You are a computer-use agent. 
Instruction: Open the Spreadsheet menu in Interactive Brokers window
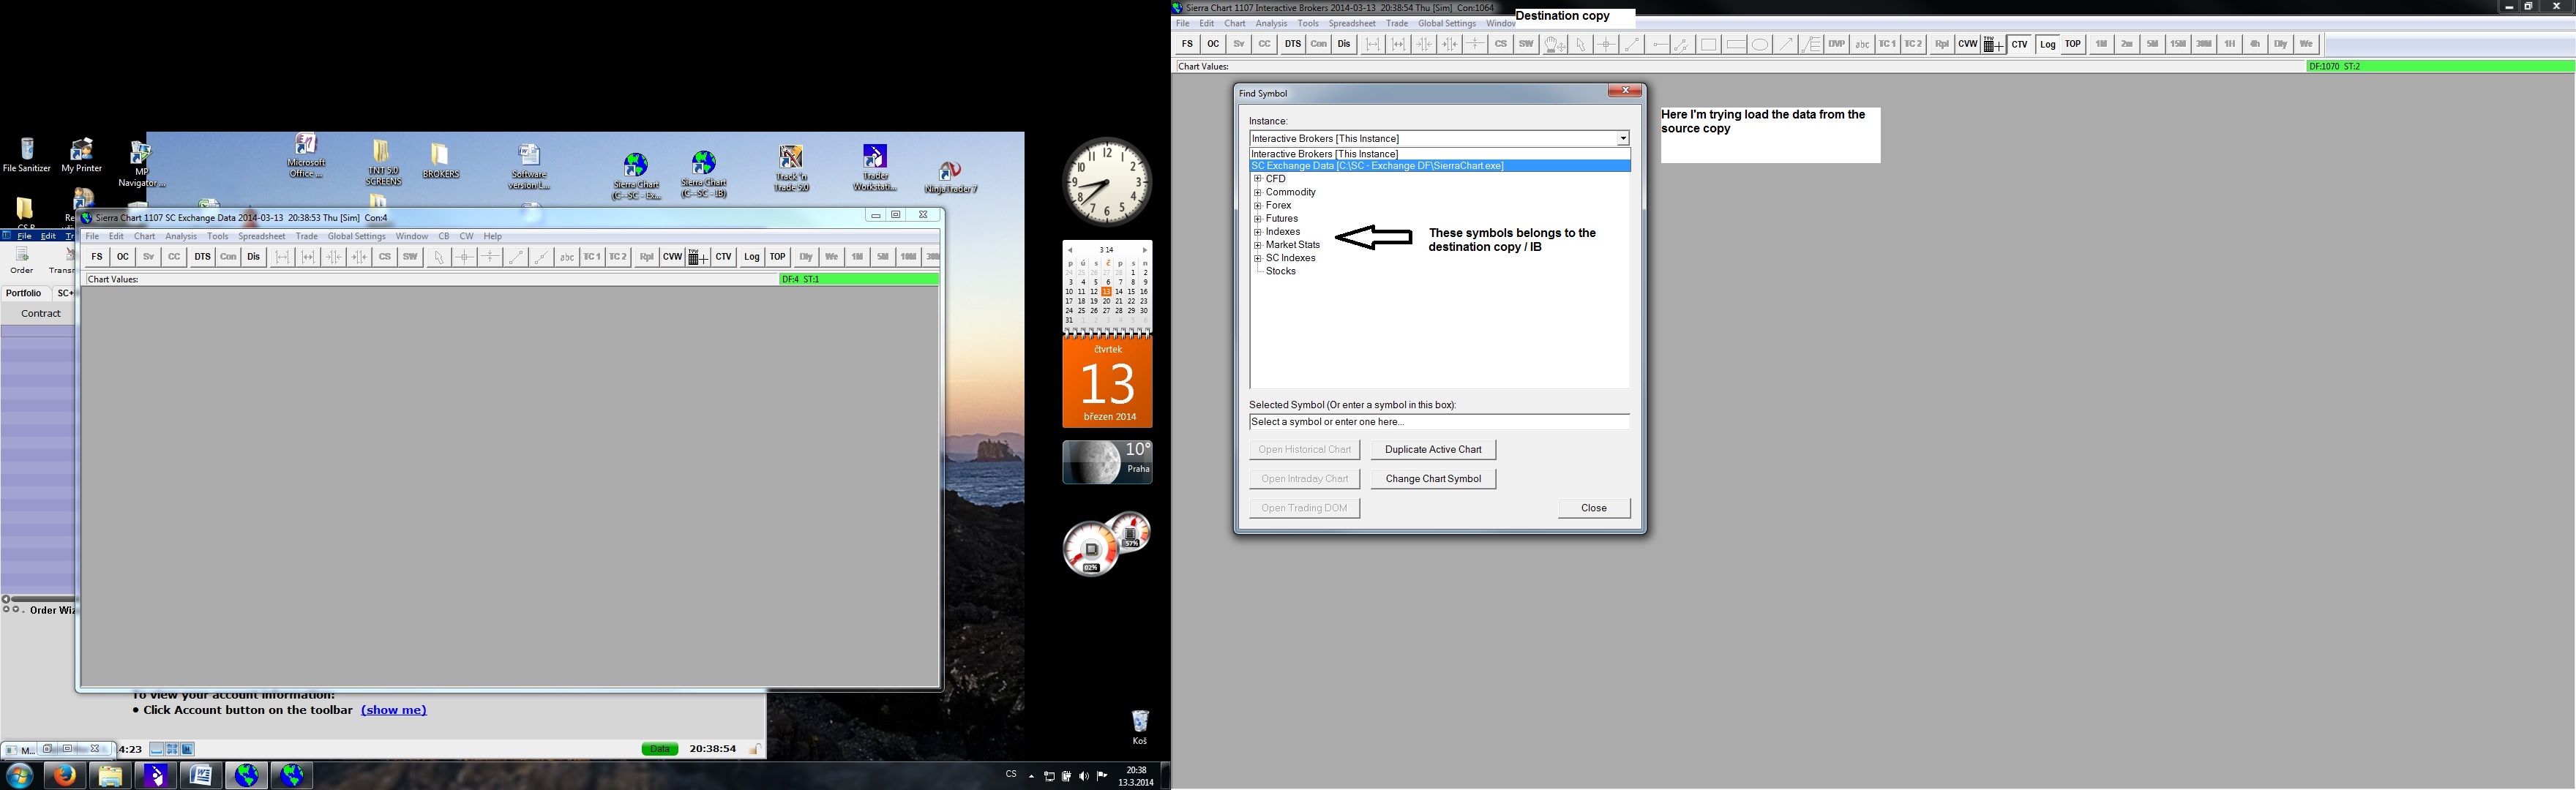[1352, 23]
